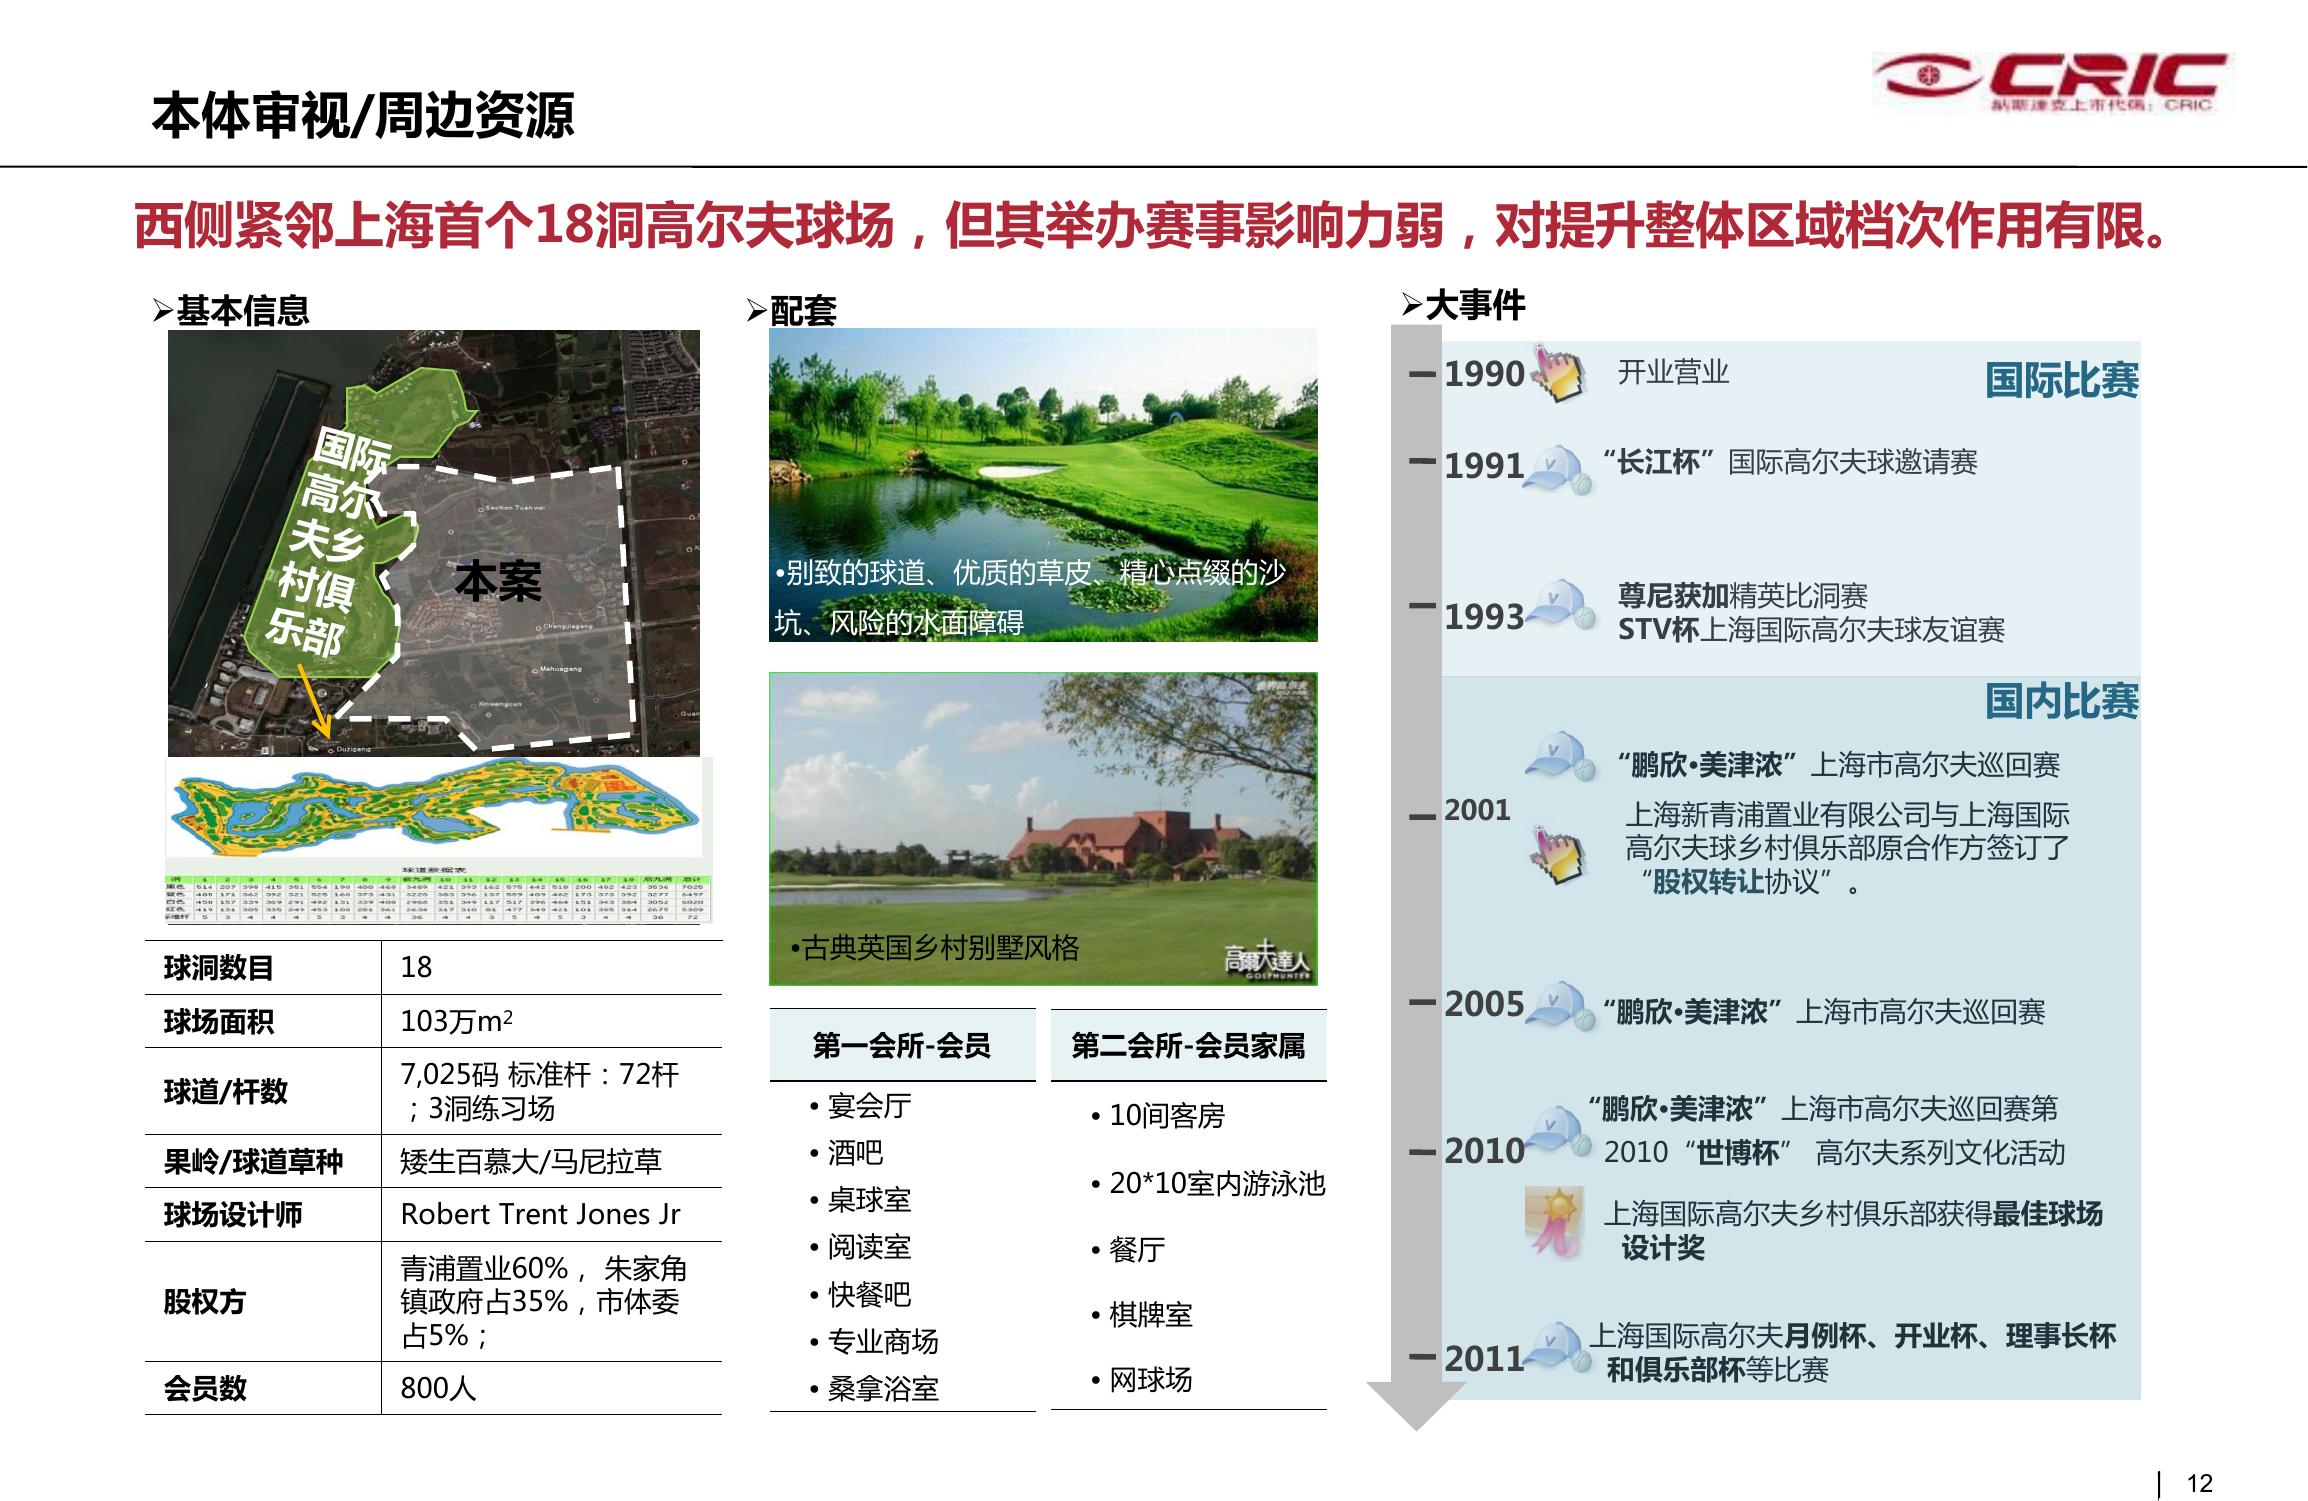
Task: Click the 配套 section heading arrow
Action: (756, 311)
